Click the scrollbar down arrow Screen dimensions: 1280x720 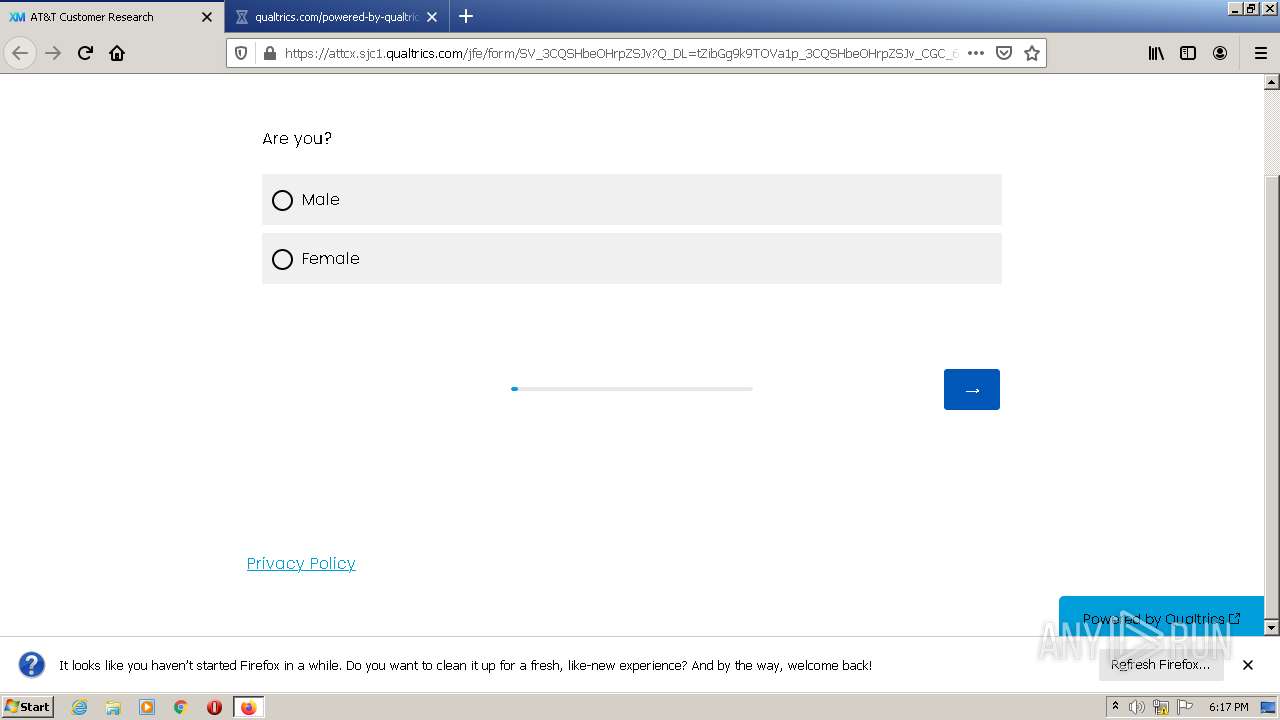click(1271, 627)
